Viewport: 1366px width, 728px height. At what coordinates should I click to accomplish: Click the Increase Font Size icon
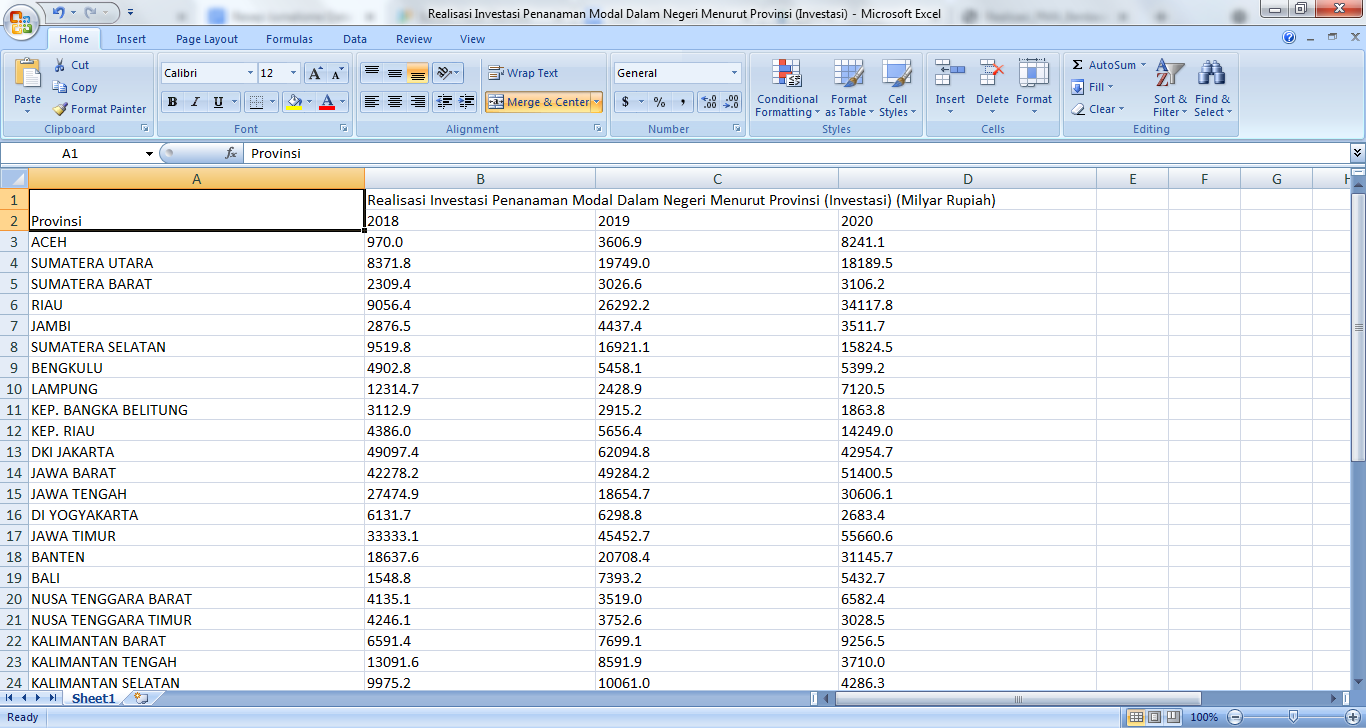tap(314, 73)
